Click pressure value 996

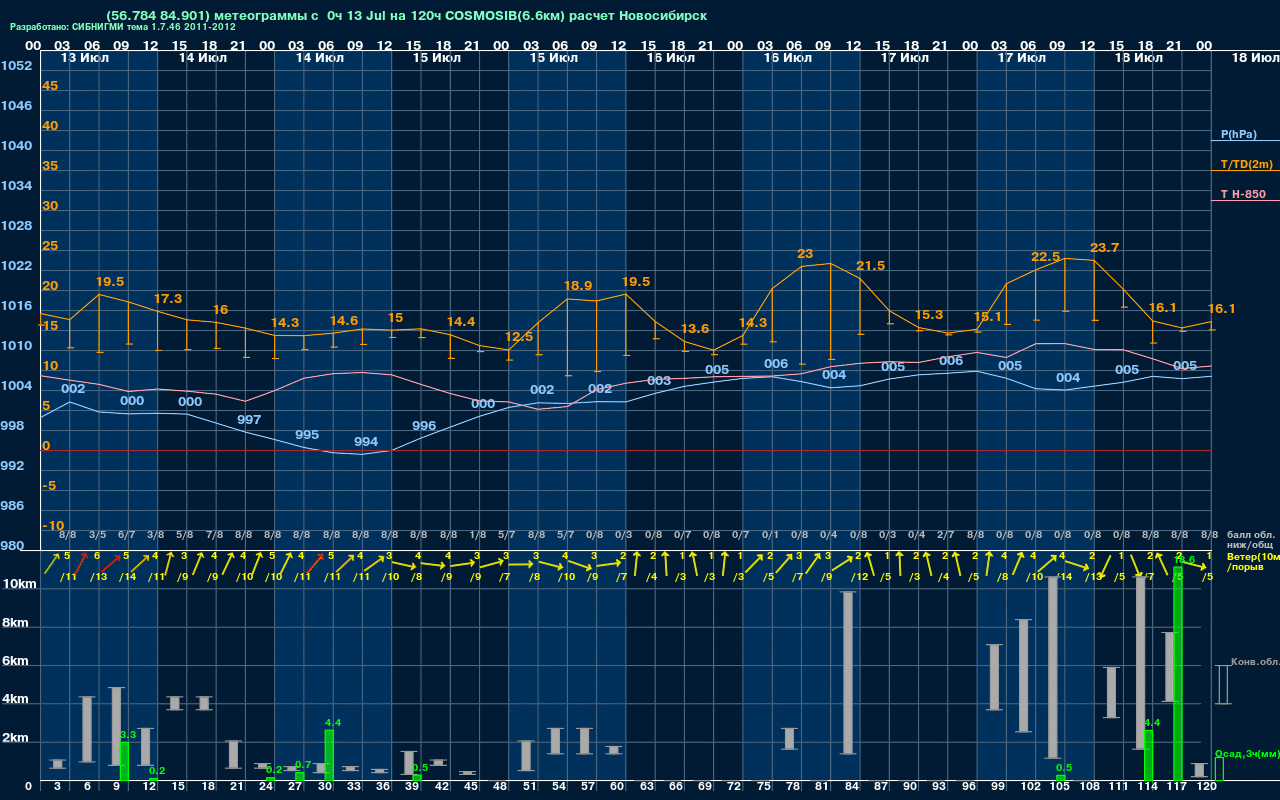[x=424, y=425]
